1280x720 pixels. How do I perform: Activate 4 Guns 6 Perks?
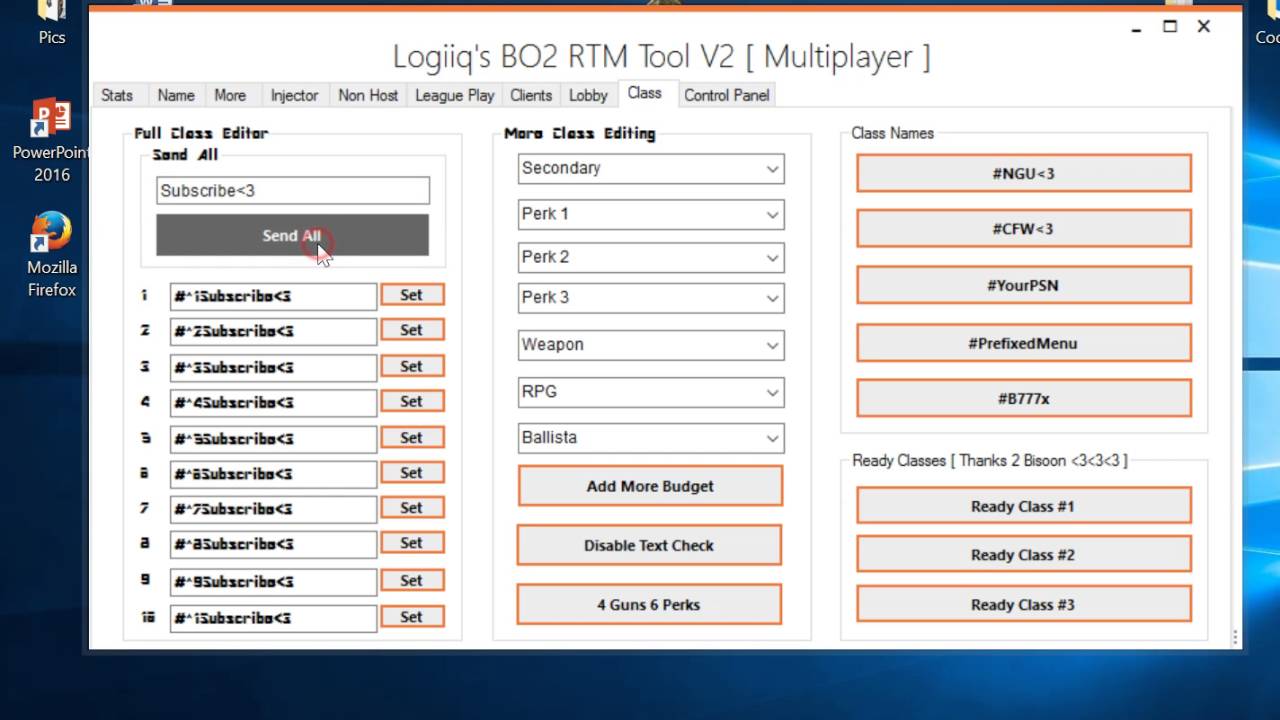[x=649, y=604]
